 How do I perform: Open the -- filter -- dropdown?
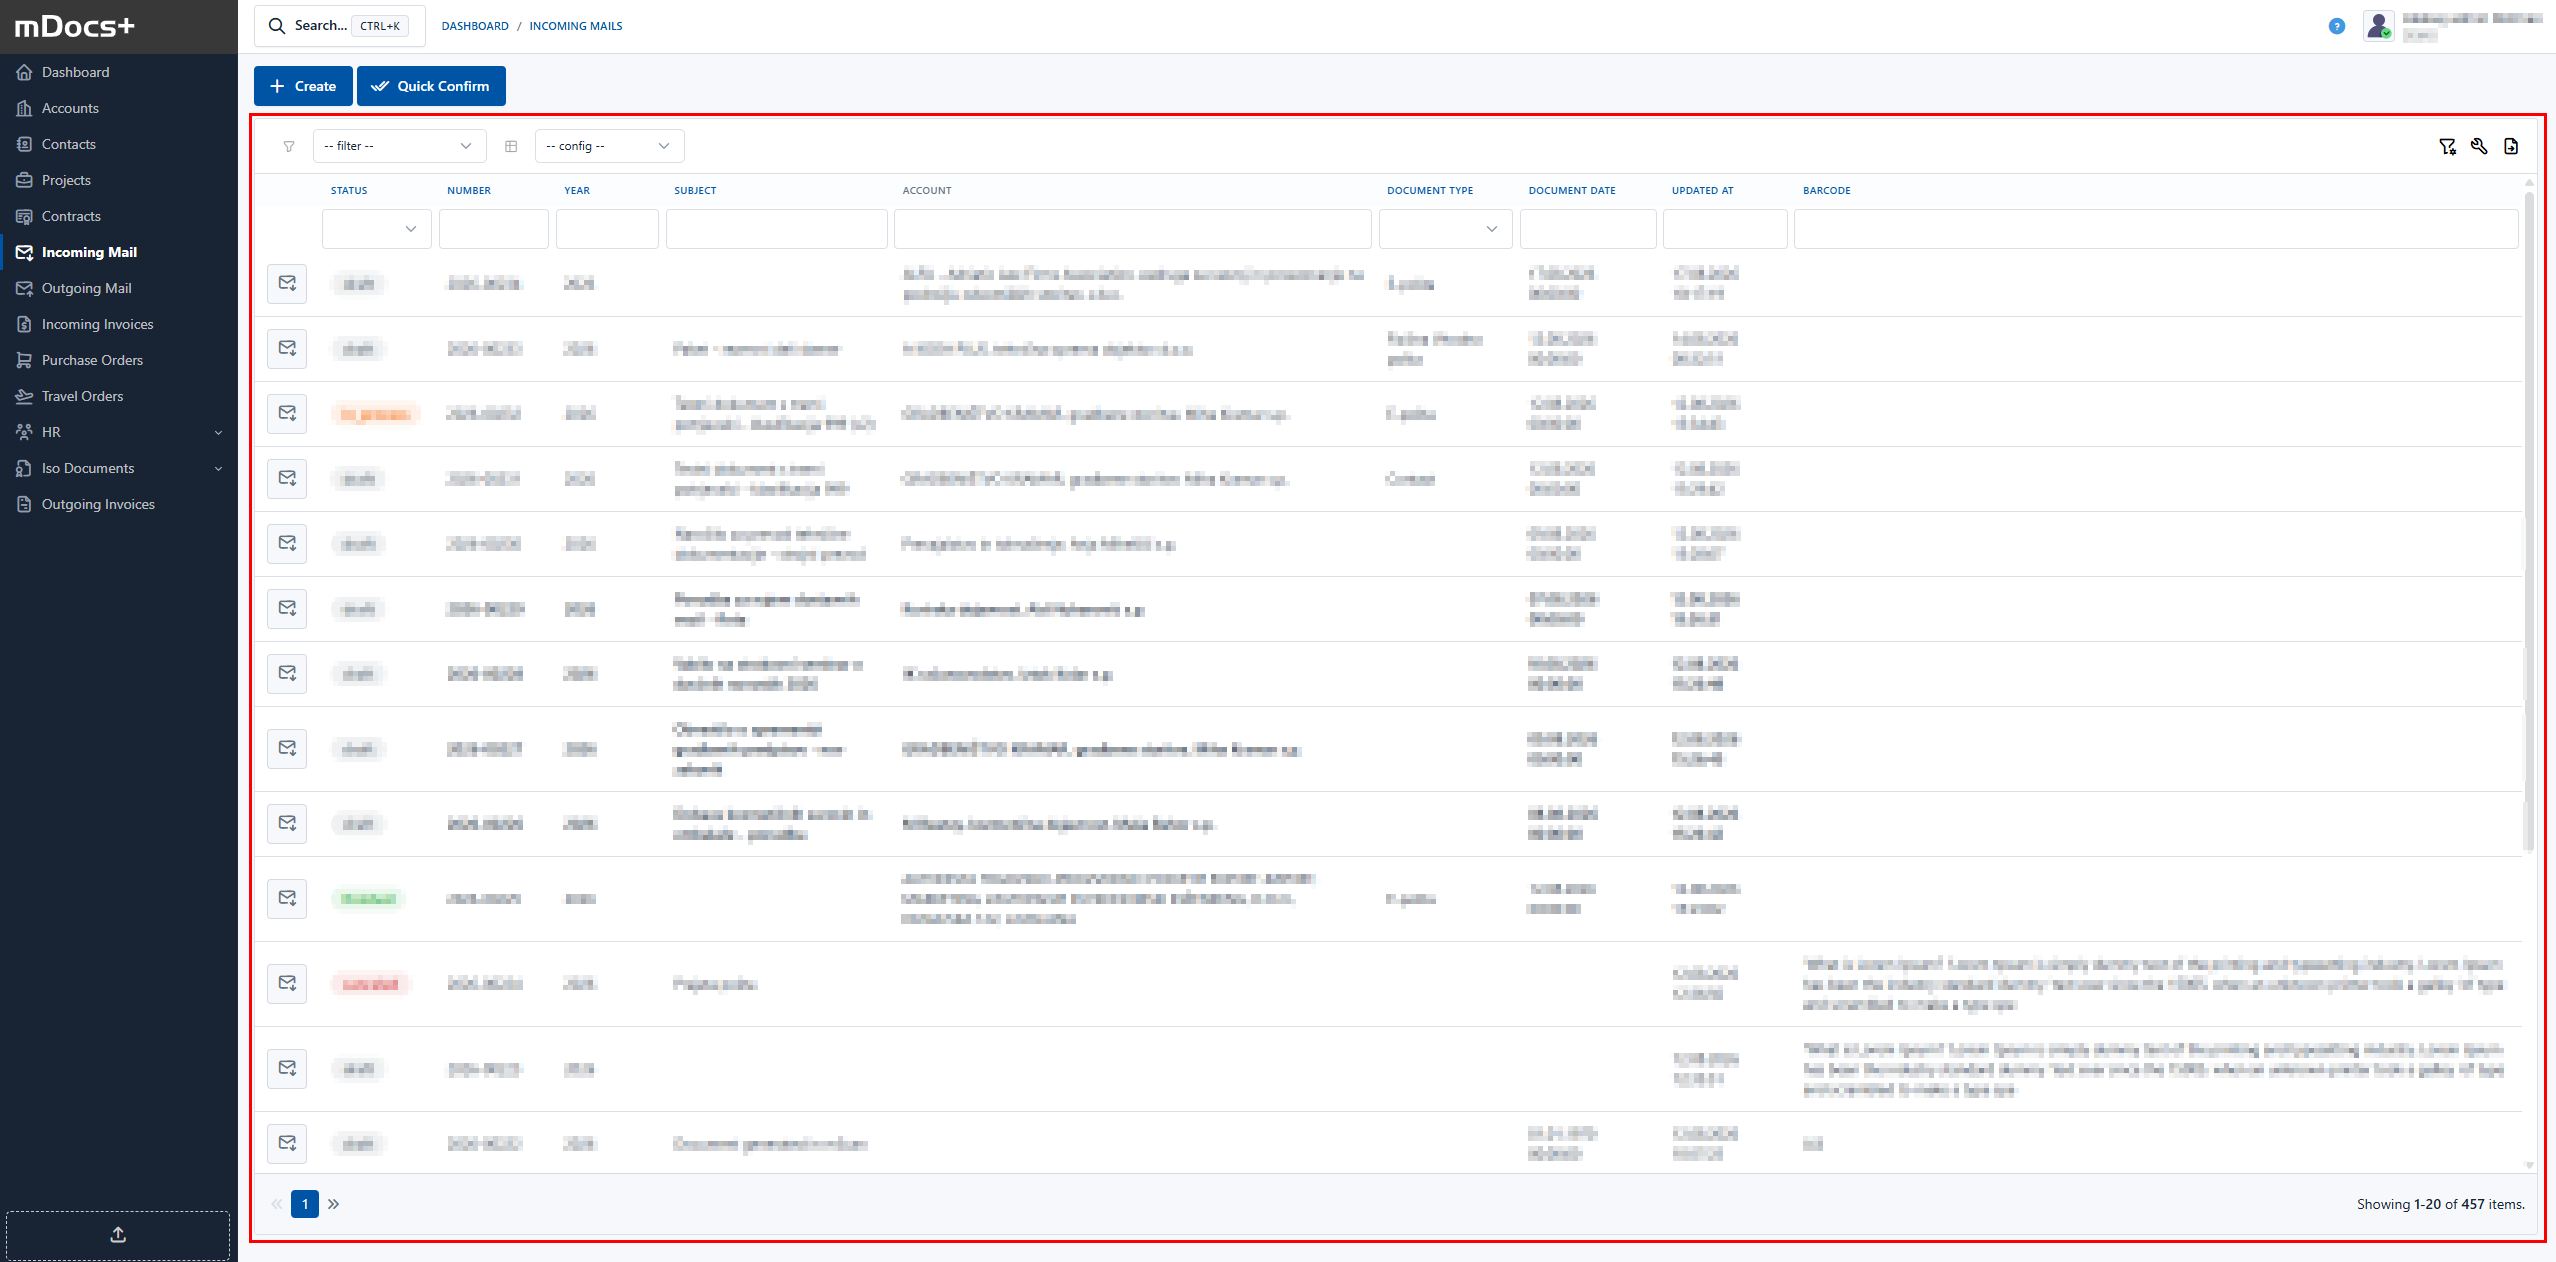(x=400, y=146)
